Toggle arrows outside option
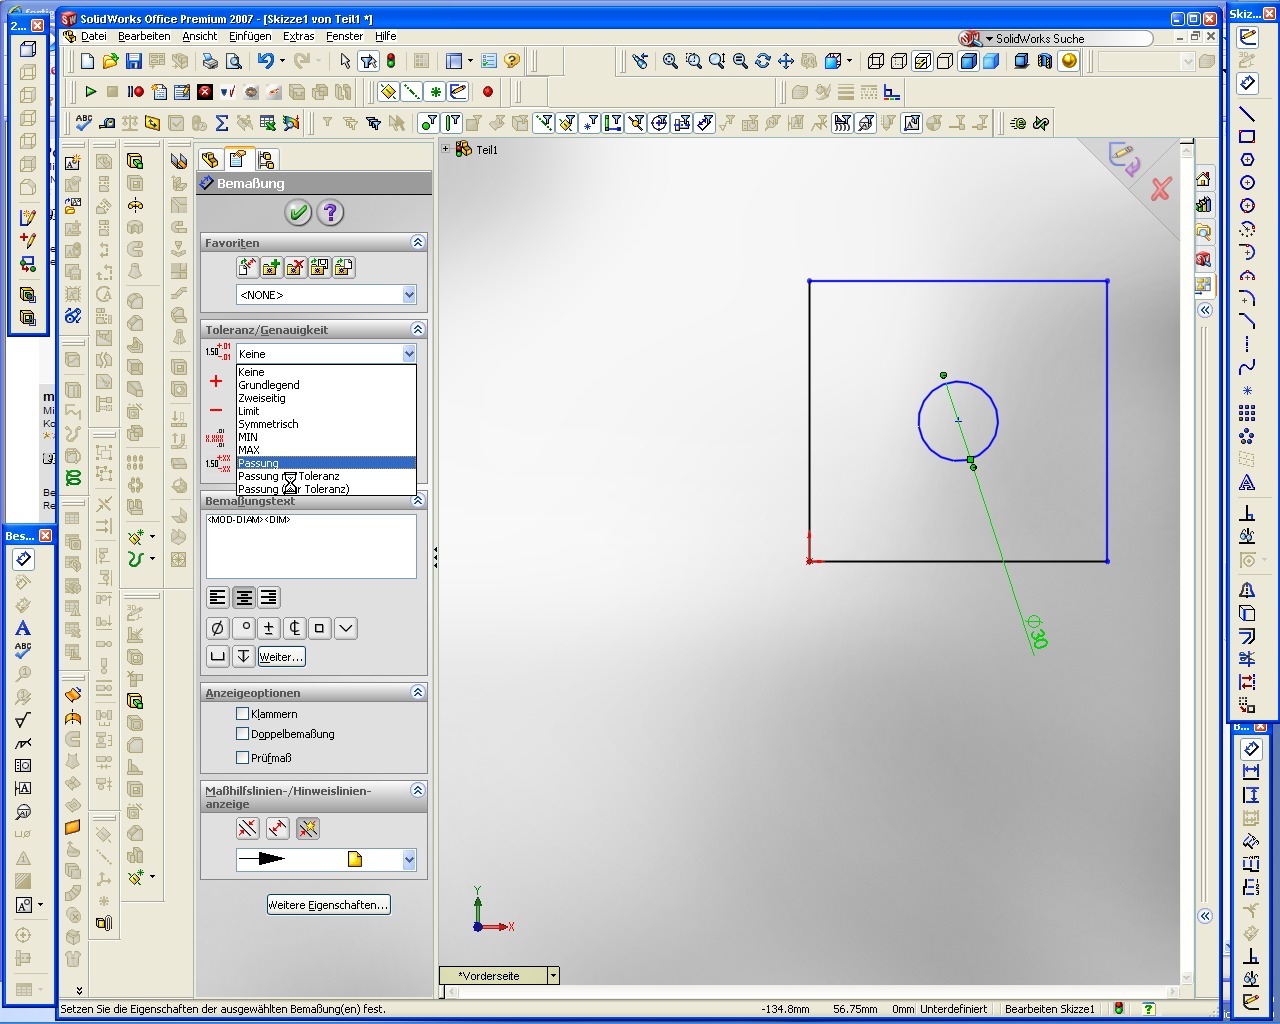The height and width of the screenshot is (1024, 1280). tap(247, 828)
